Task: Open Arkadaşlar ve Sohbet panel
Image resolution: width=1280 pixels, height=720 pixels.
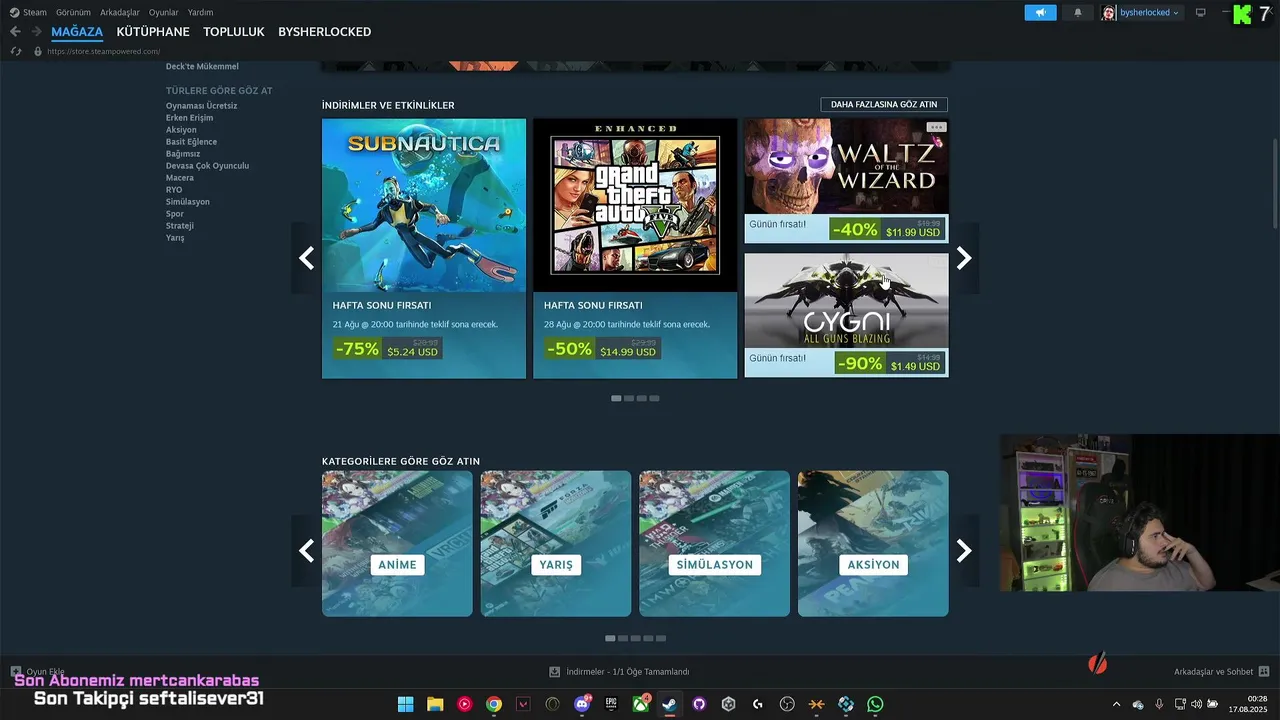Action: tap(1221, 672)
